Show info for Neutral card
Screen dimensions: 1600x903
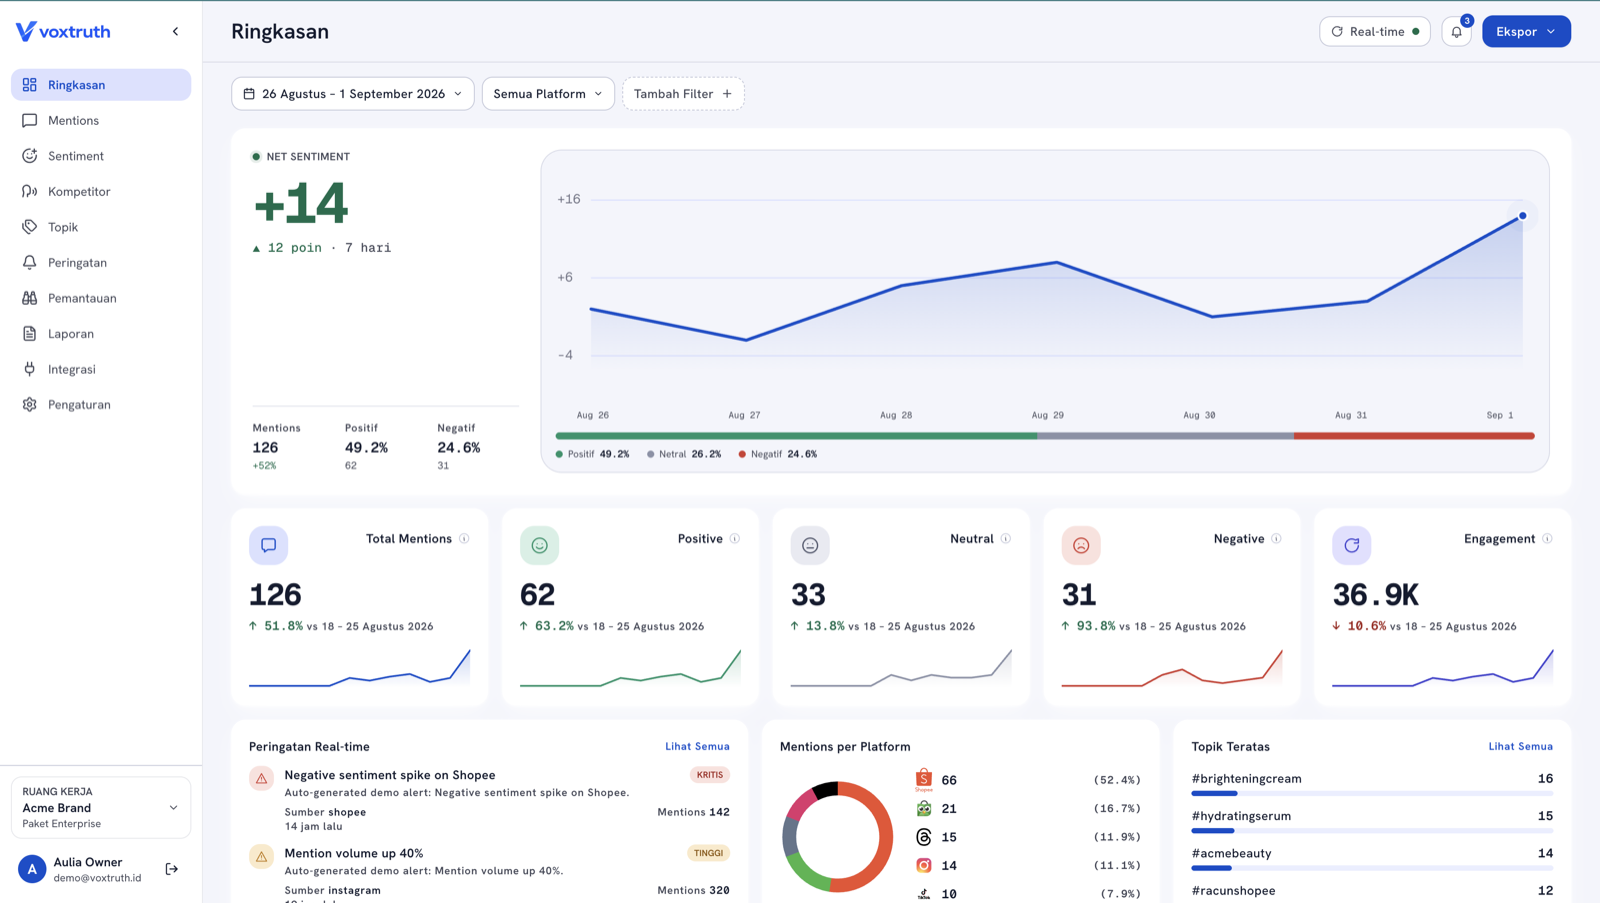[x=1006, y=539]
